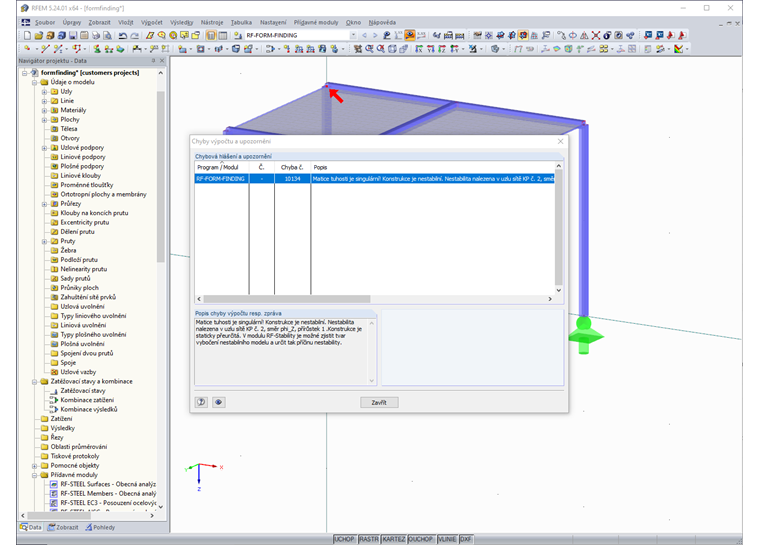The height and width of the screenshot is (545, 760).
Task: Expand the Uzly tree node
Action: 44,92
